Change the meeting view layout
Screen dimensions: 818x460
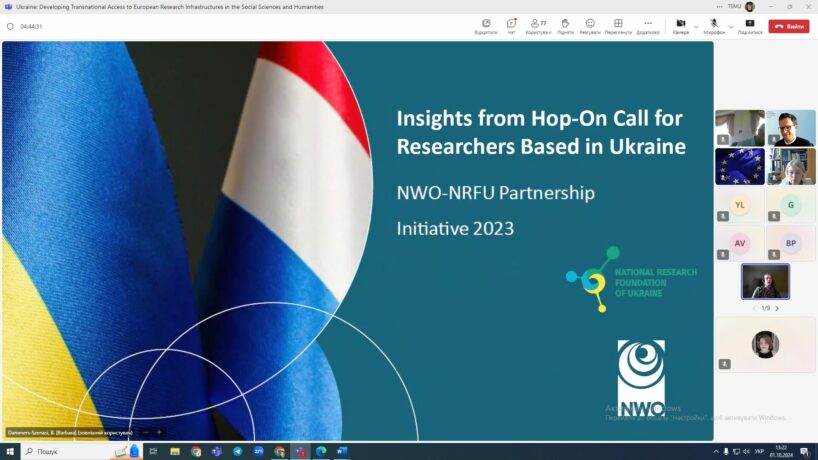point(618,25)
